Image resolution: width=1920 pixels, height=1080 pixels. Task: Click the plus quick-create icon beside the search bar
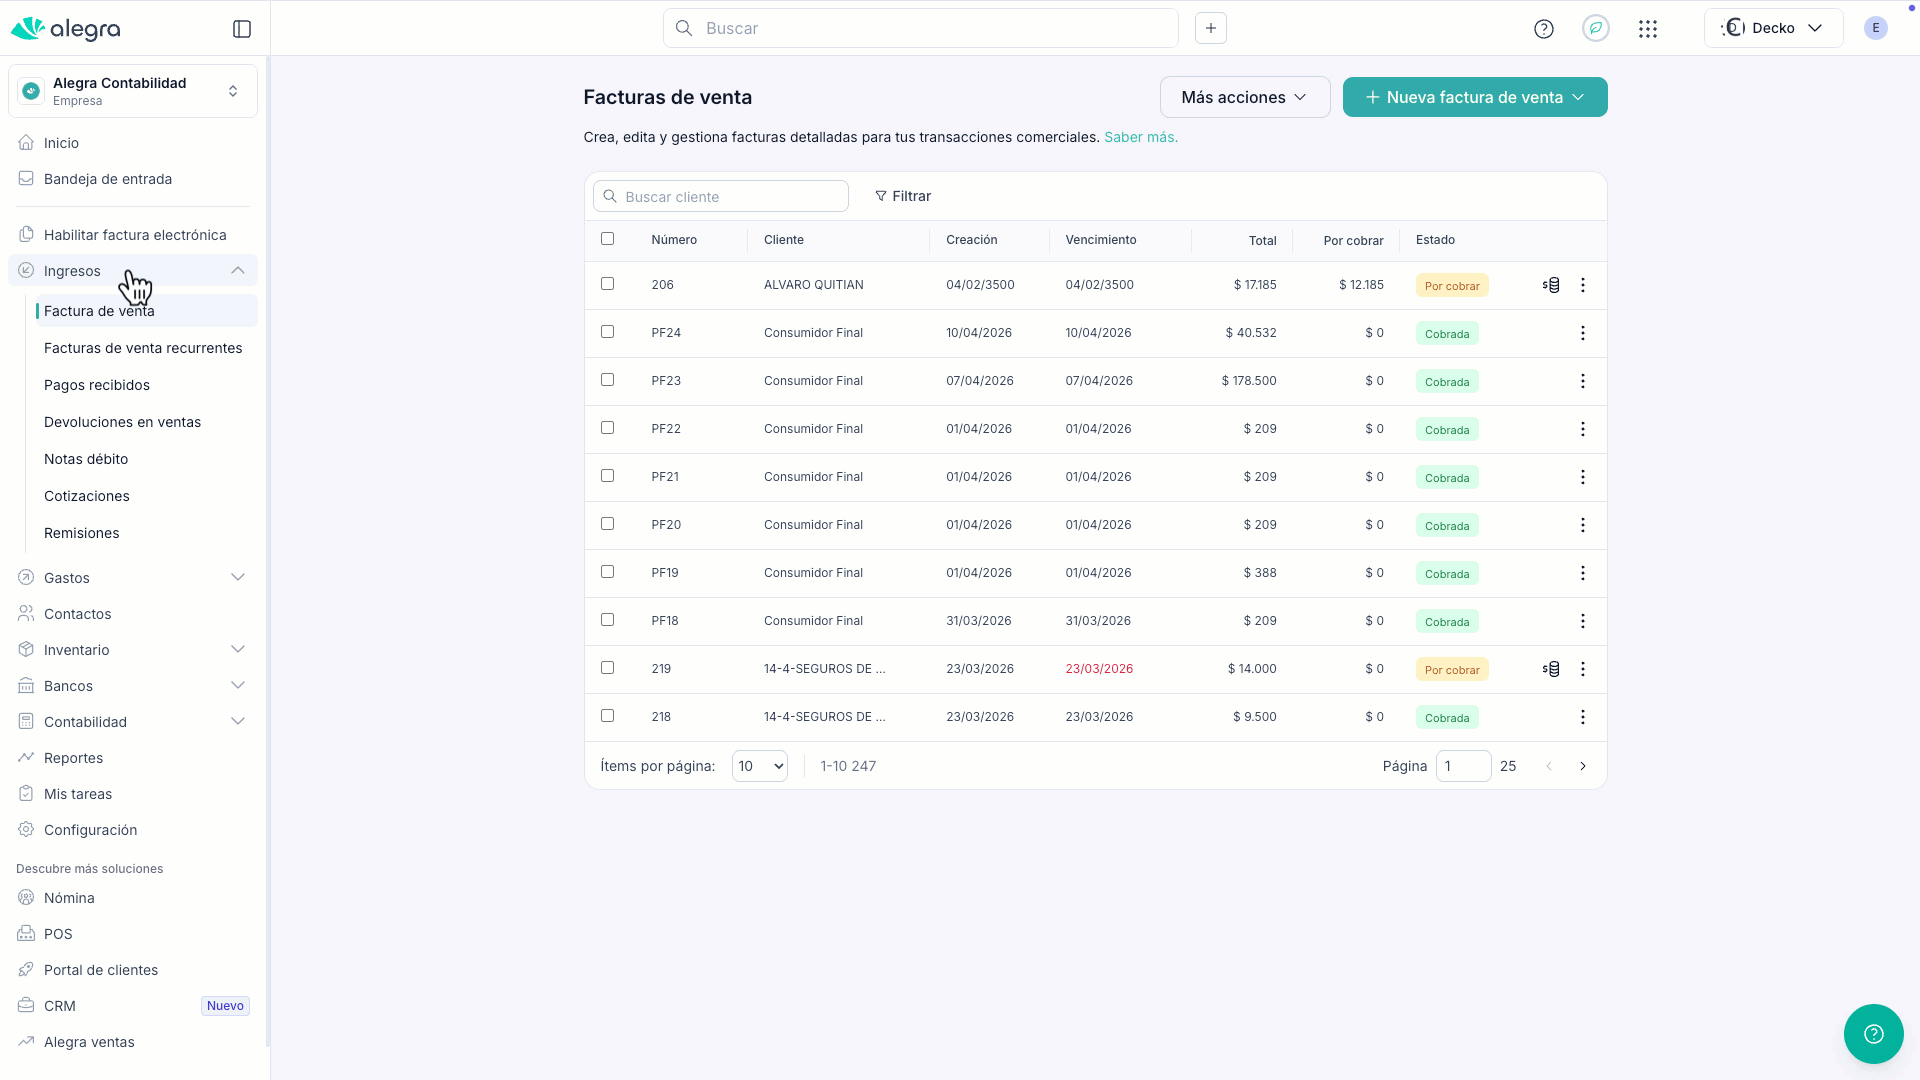click(1211, 28)
